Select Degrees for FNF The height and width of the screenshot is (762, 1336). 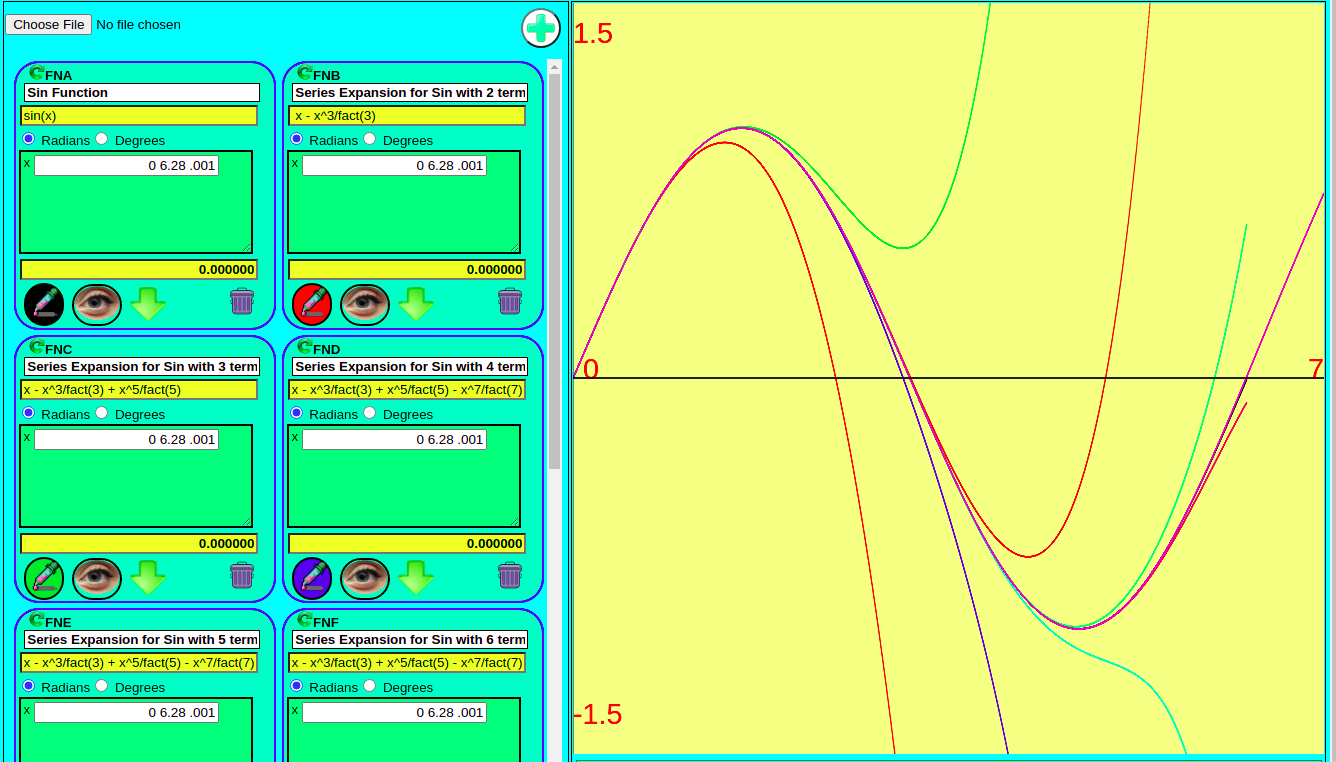click(369, 686)
